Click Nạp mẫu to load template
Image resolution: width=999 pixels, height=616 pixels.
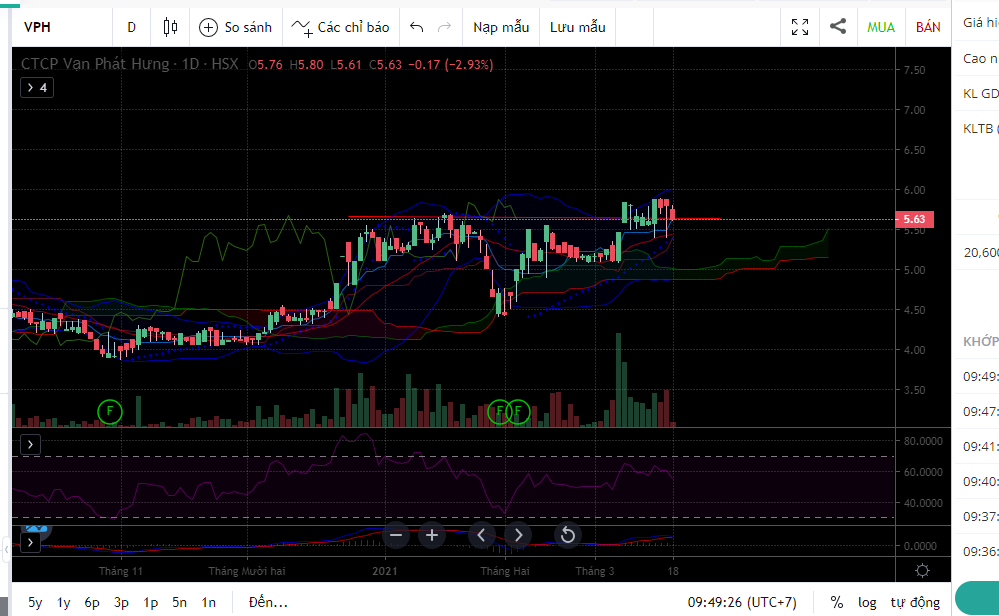(x=501, y=27)
